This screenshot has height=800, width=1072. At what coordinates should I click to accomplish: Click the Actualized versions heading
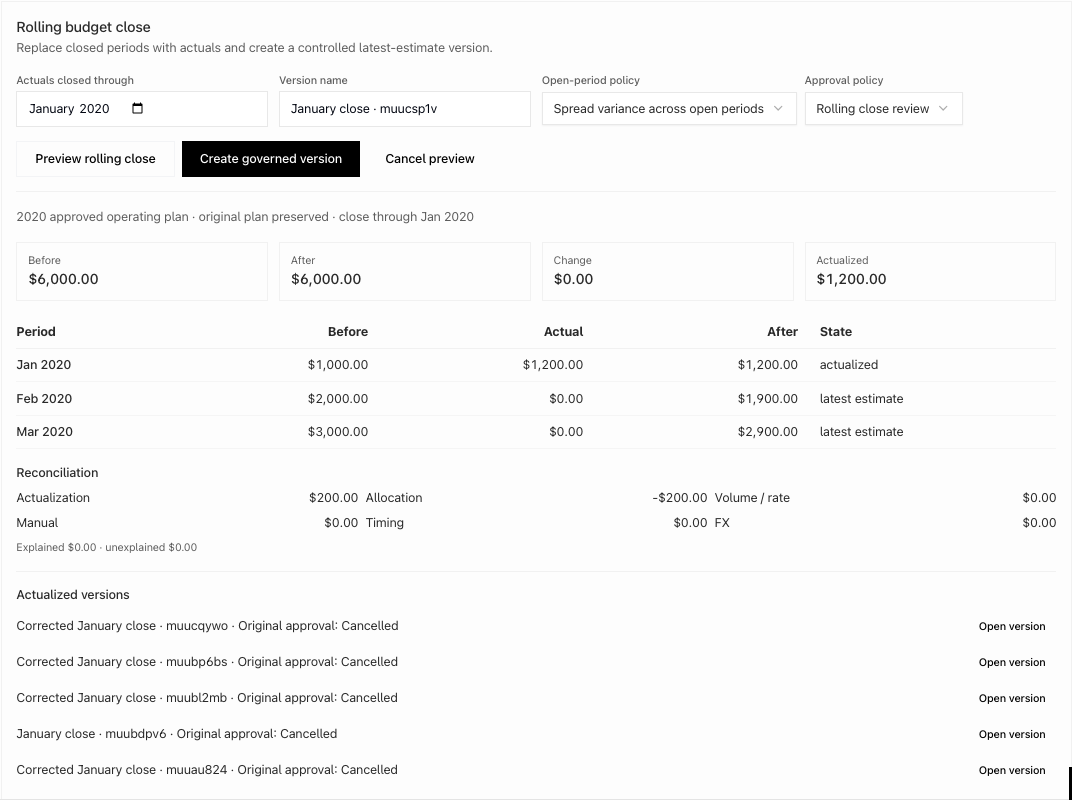click(73, 595)
